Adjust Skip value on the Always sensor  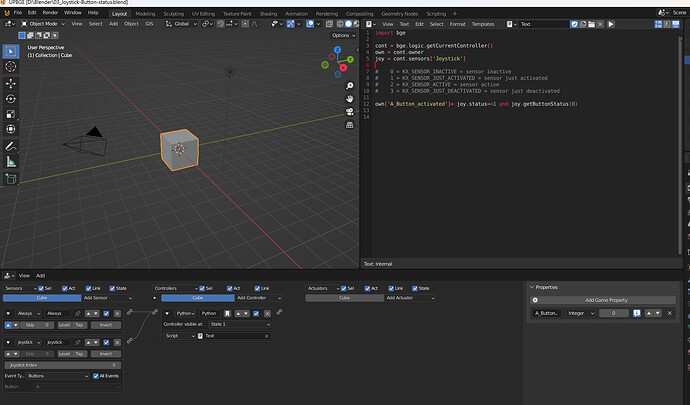click(x=37, y=325)
